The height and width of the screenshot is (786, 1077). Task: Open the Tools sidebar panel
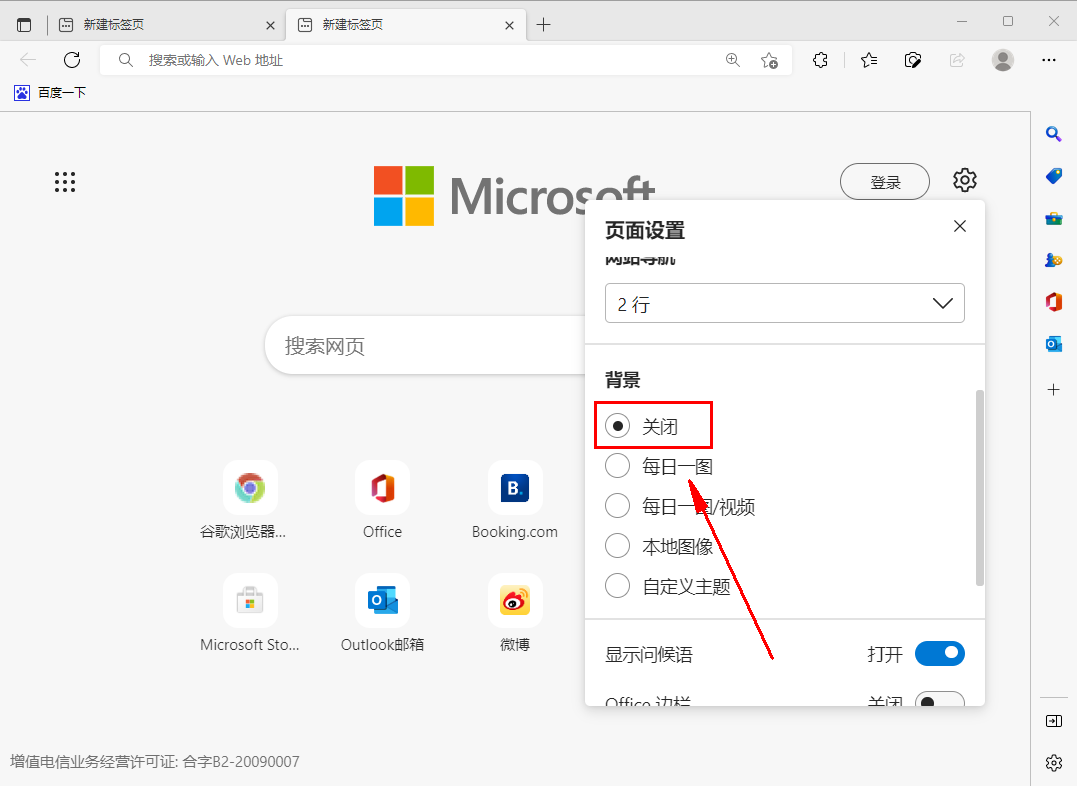pyautogui.click(x=1053, y=218)
